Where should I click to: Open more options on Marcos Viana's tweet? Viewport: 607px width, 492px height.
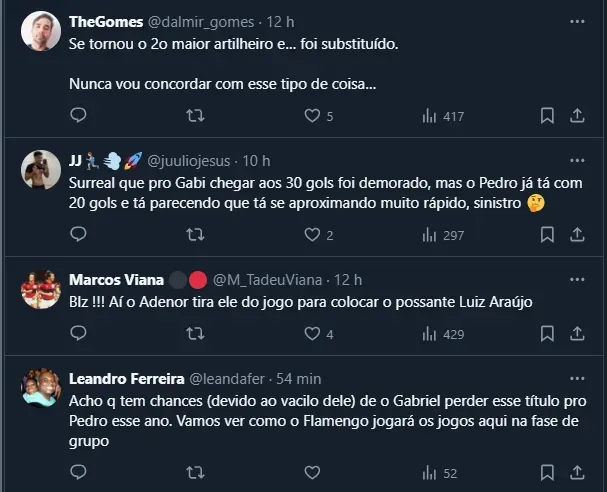tap(577, 278)
